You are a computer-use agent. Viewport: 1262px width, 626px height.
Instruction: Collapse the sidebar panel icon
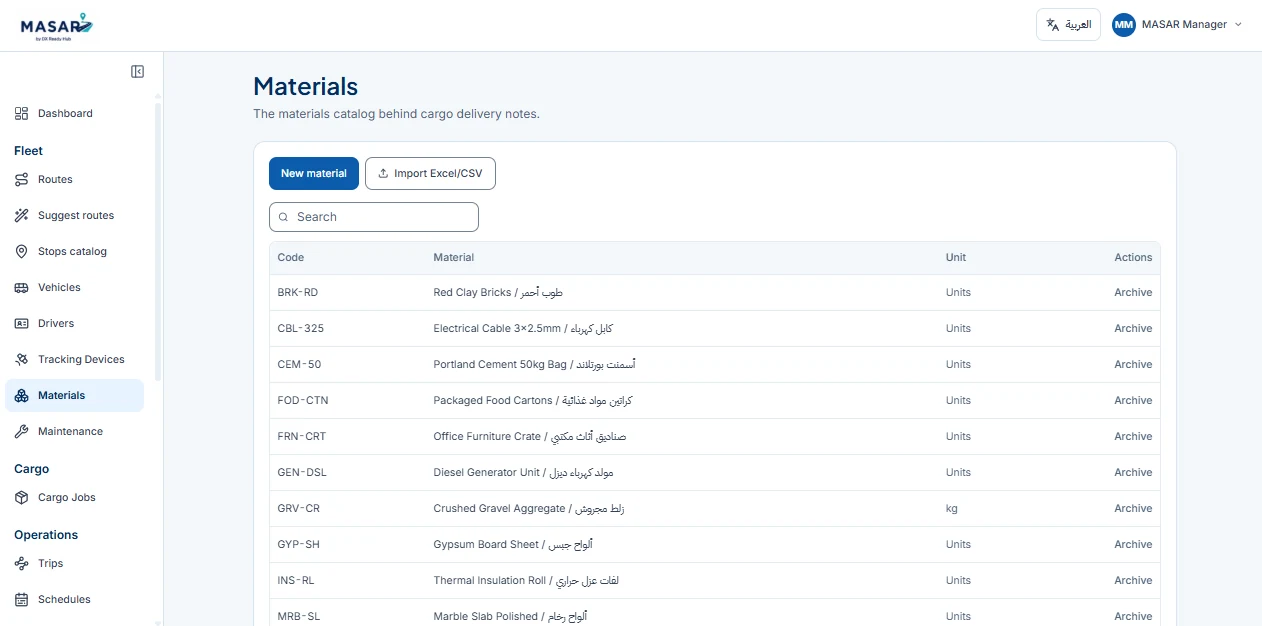point(138,72)
